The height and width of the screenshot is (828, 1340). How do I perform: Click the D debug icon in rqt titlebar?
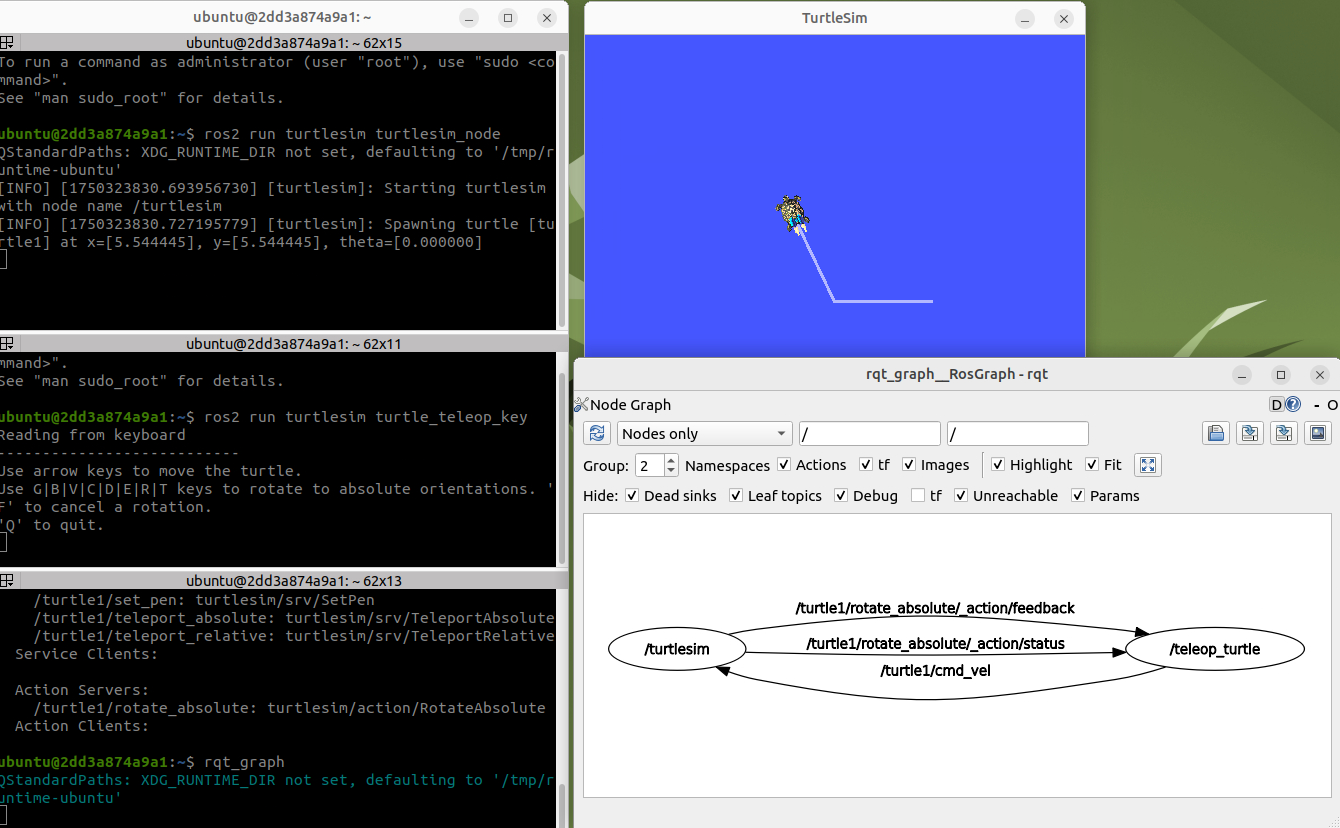point(1275,404)
